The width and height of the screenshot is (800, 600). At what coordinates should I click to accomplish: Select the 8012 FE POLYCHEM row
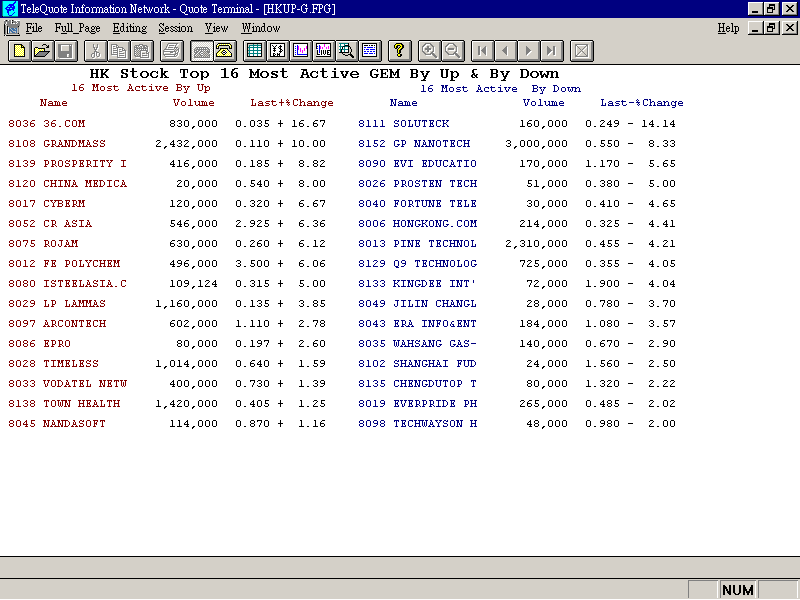[167, 263]
